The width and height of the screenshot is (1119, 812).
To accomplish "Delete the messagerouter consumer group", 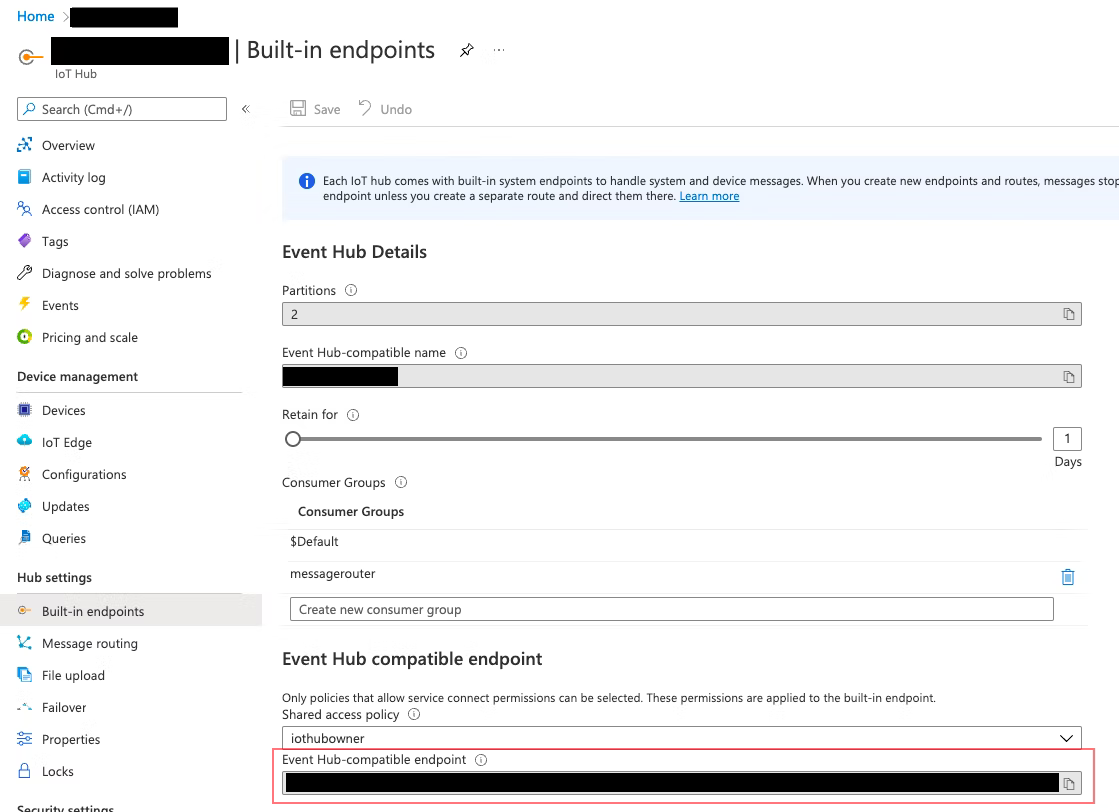I will point(1068,577).
